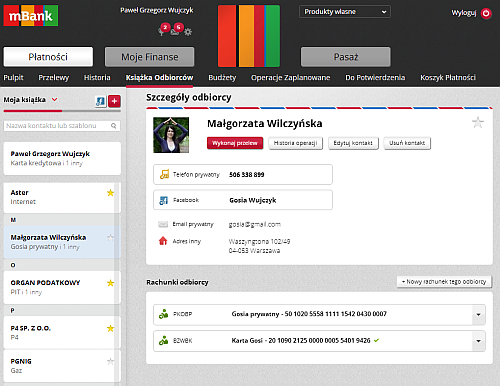Viewport: 500px width, 386px height.
Task: Open the Pasaż main tab
Action: (x=346, y=57)
